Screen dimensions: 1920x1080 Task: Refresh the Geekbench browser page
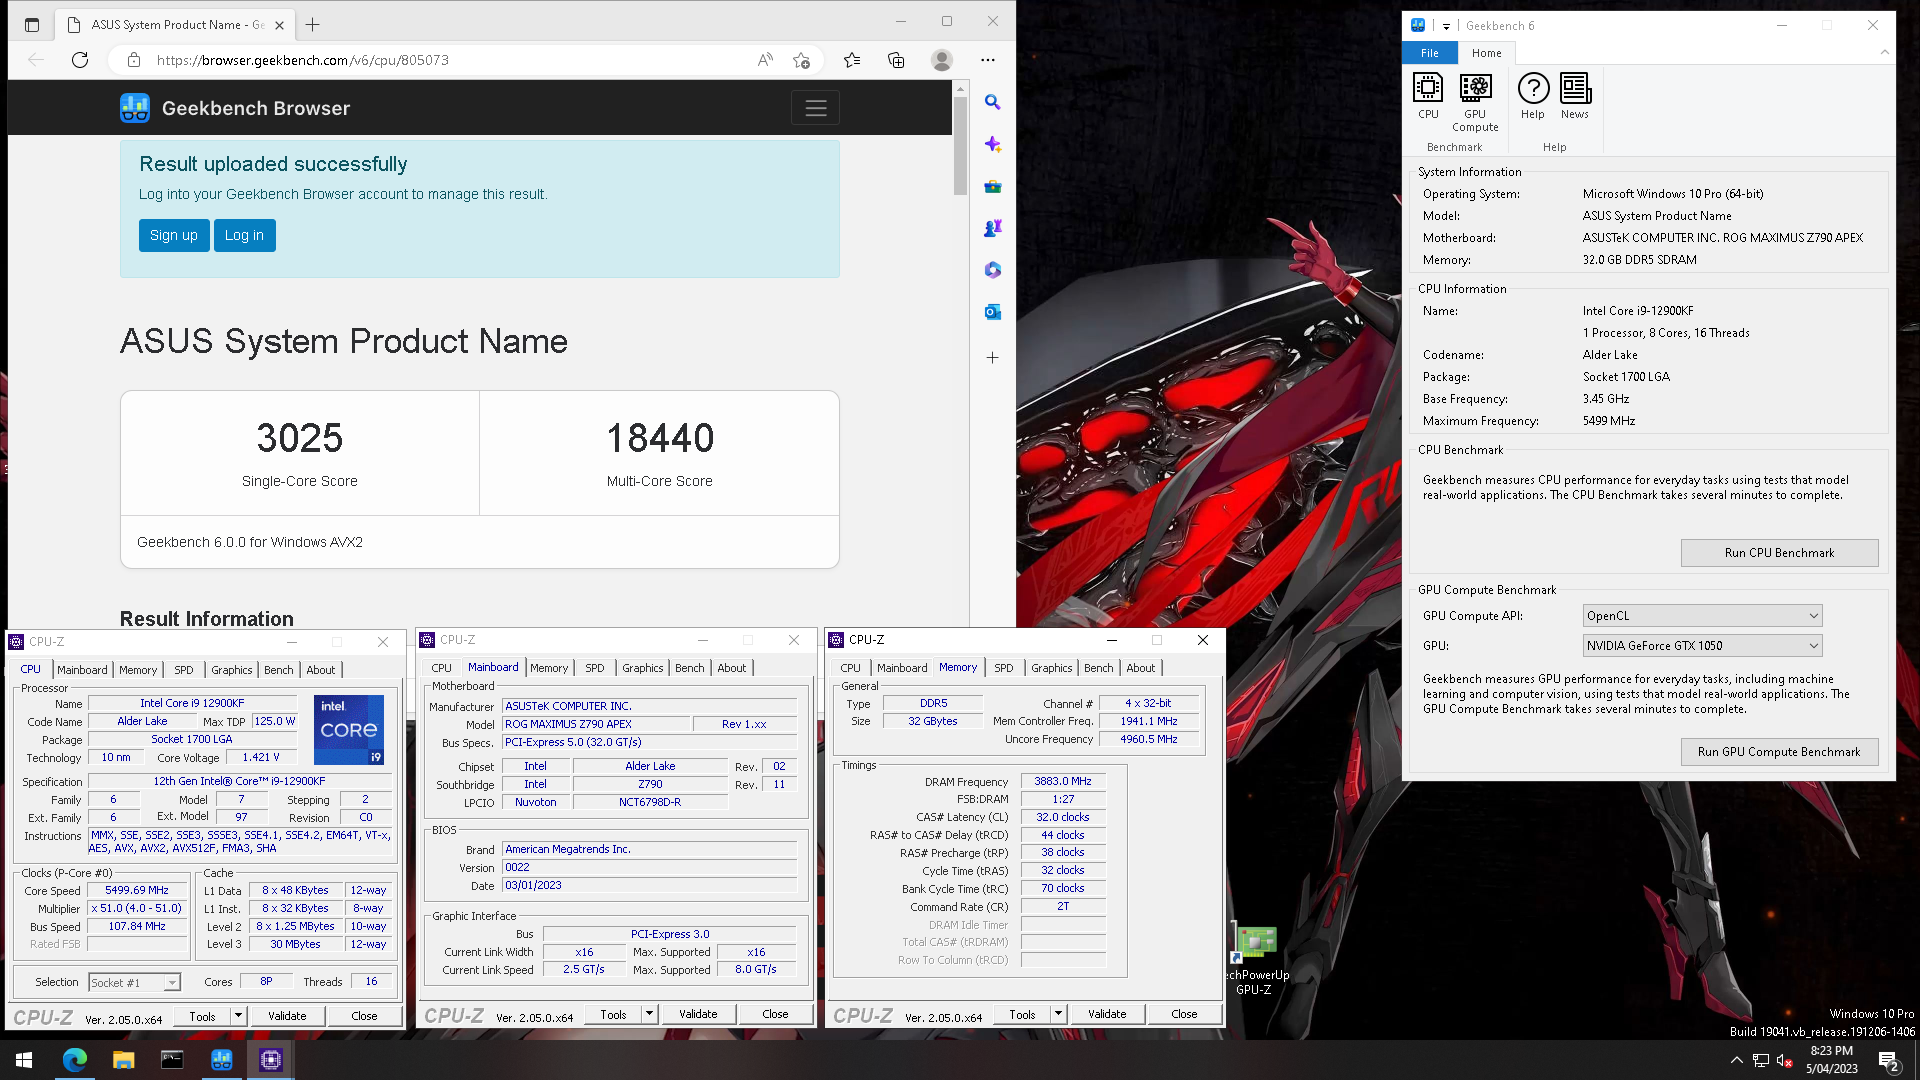coord(80,60)
